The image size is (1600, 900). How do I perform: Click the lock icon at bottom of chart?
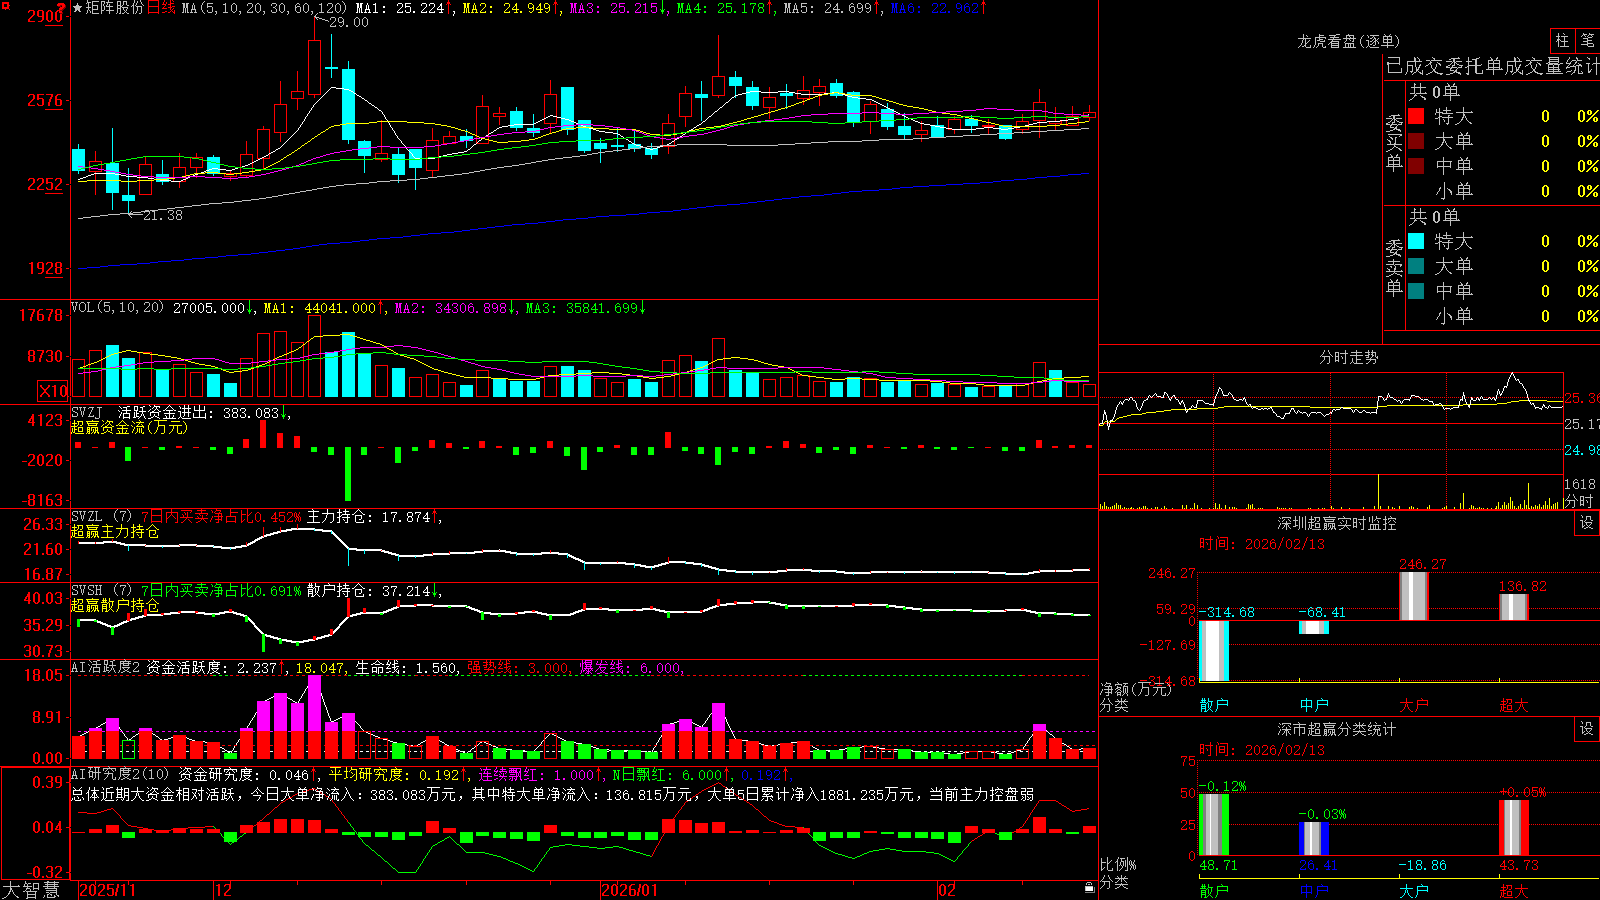pyautogui.click(x=1089, y=887)
